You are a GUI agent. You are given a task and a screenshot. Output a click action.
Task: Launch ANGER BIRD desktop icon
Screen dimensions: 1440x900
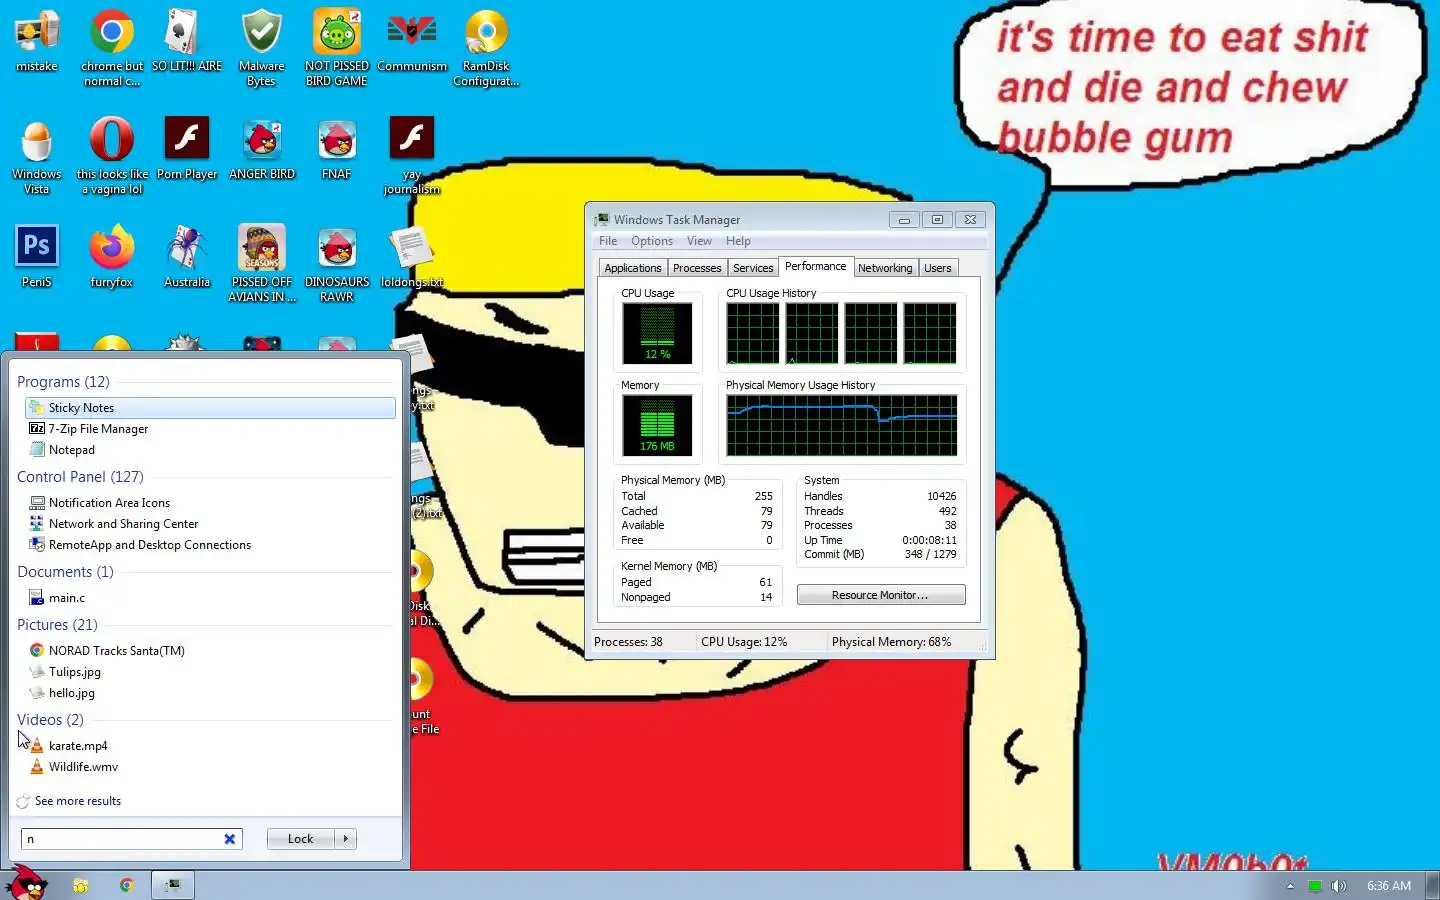click(x=262, y=148)
